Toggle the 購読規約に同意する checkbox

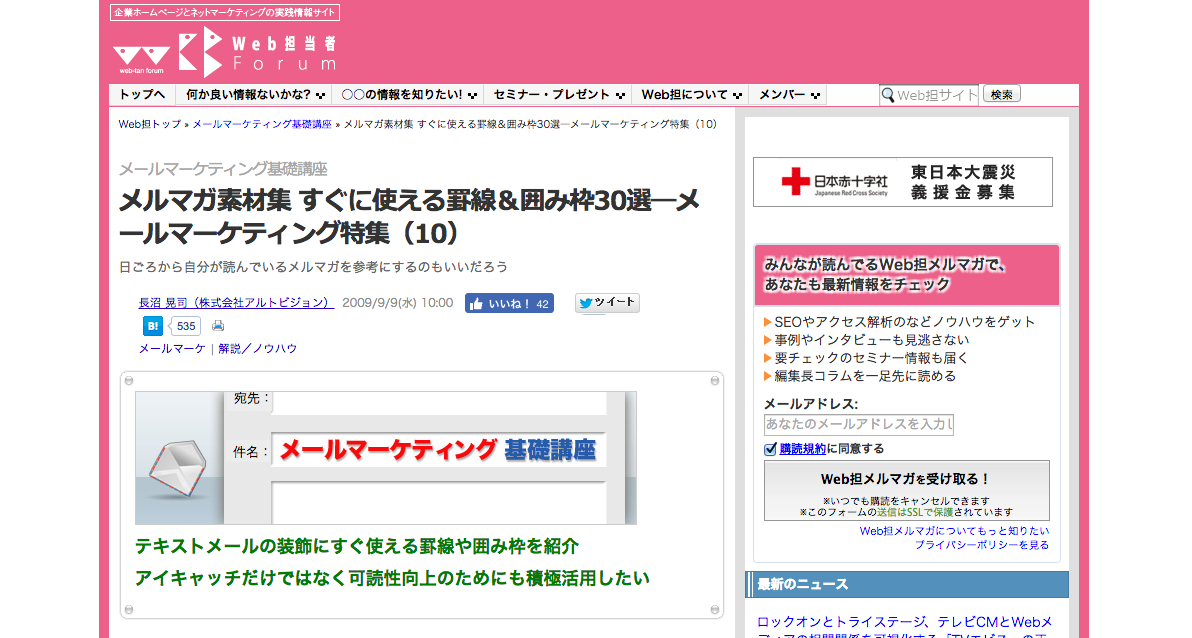click(x=770, y=449)
